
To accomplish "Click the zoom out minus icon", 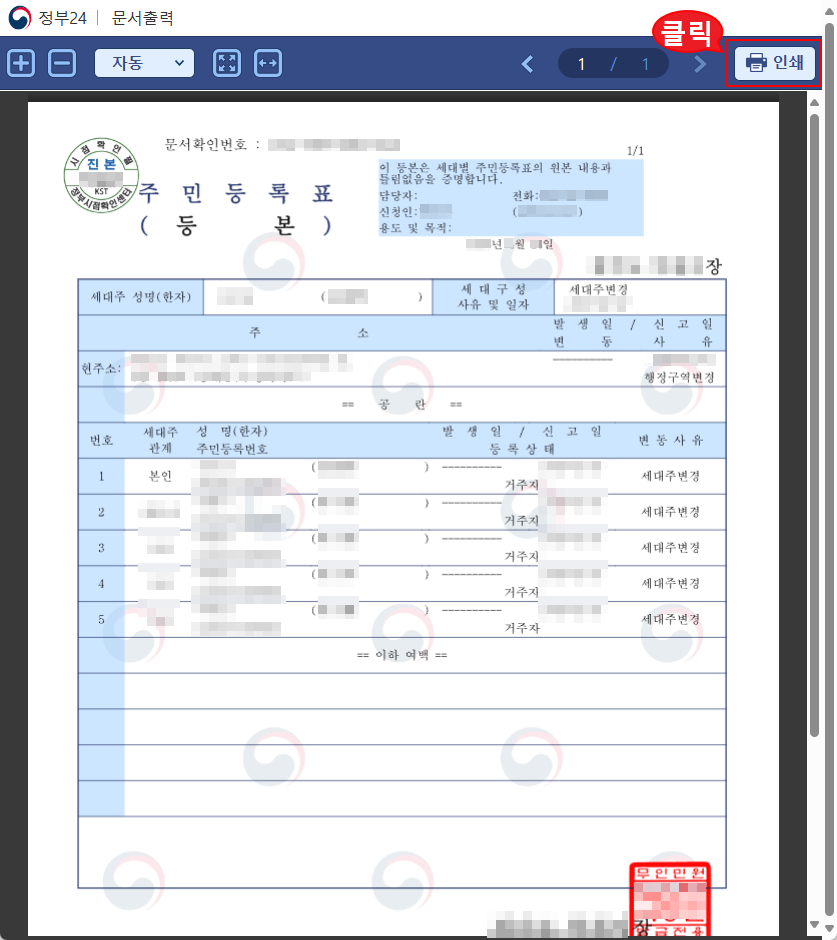I will point(62,63).
